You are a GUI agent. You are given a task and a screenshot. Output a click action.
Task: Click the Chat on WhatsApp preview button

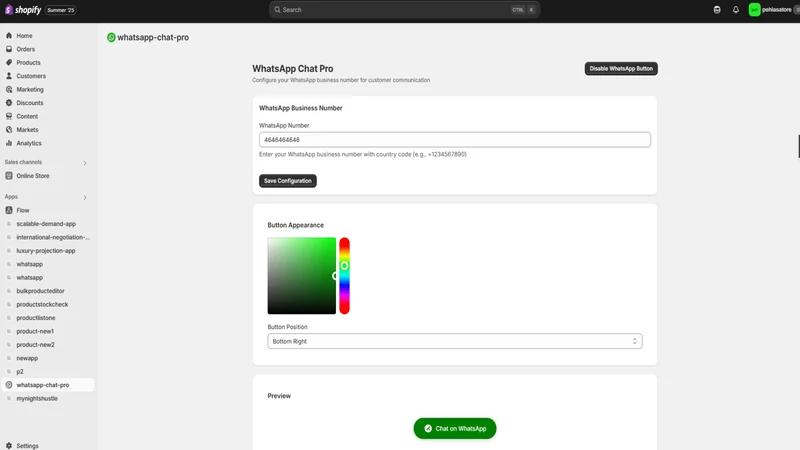(455, 429)
